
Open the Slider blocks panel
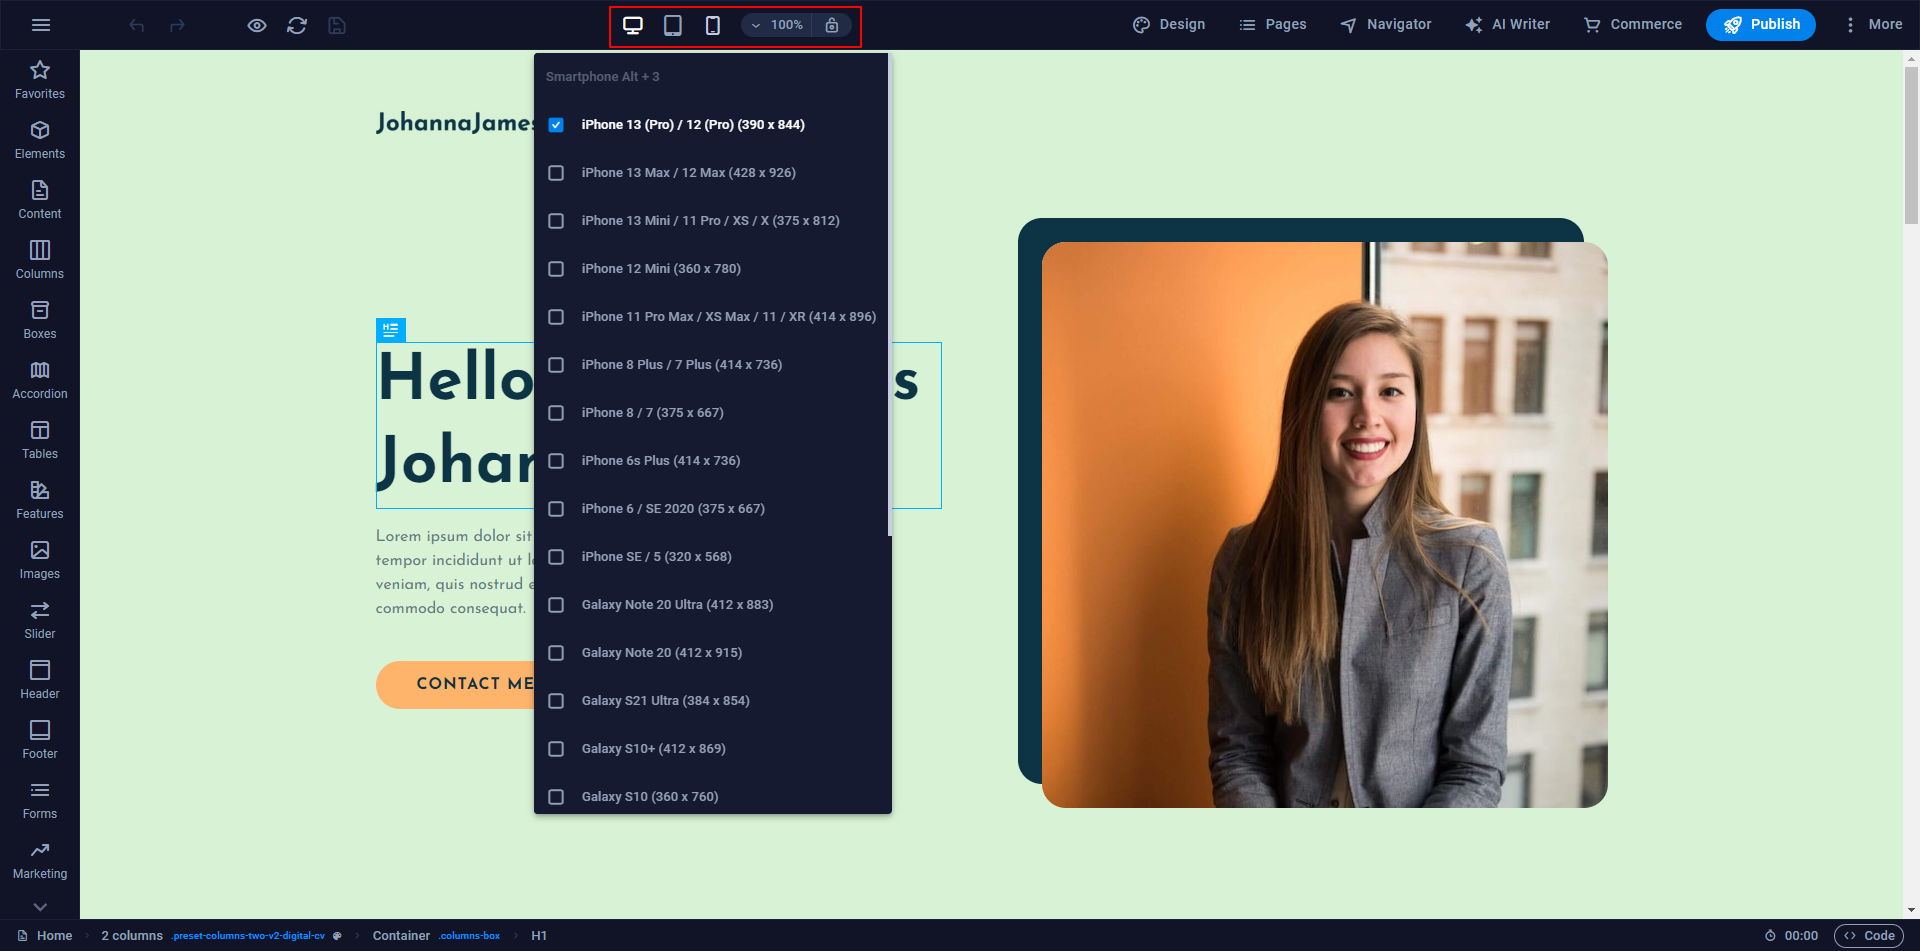point(40,620)
